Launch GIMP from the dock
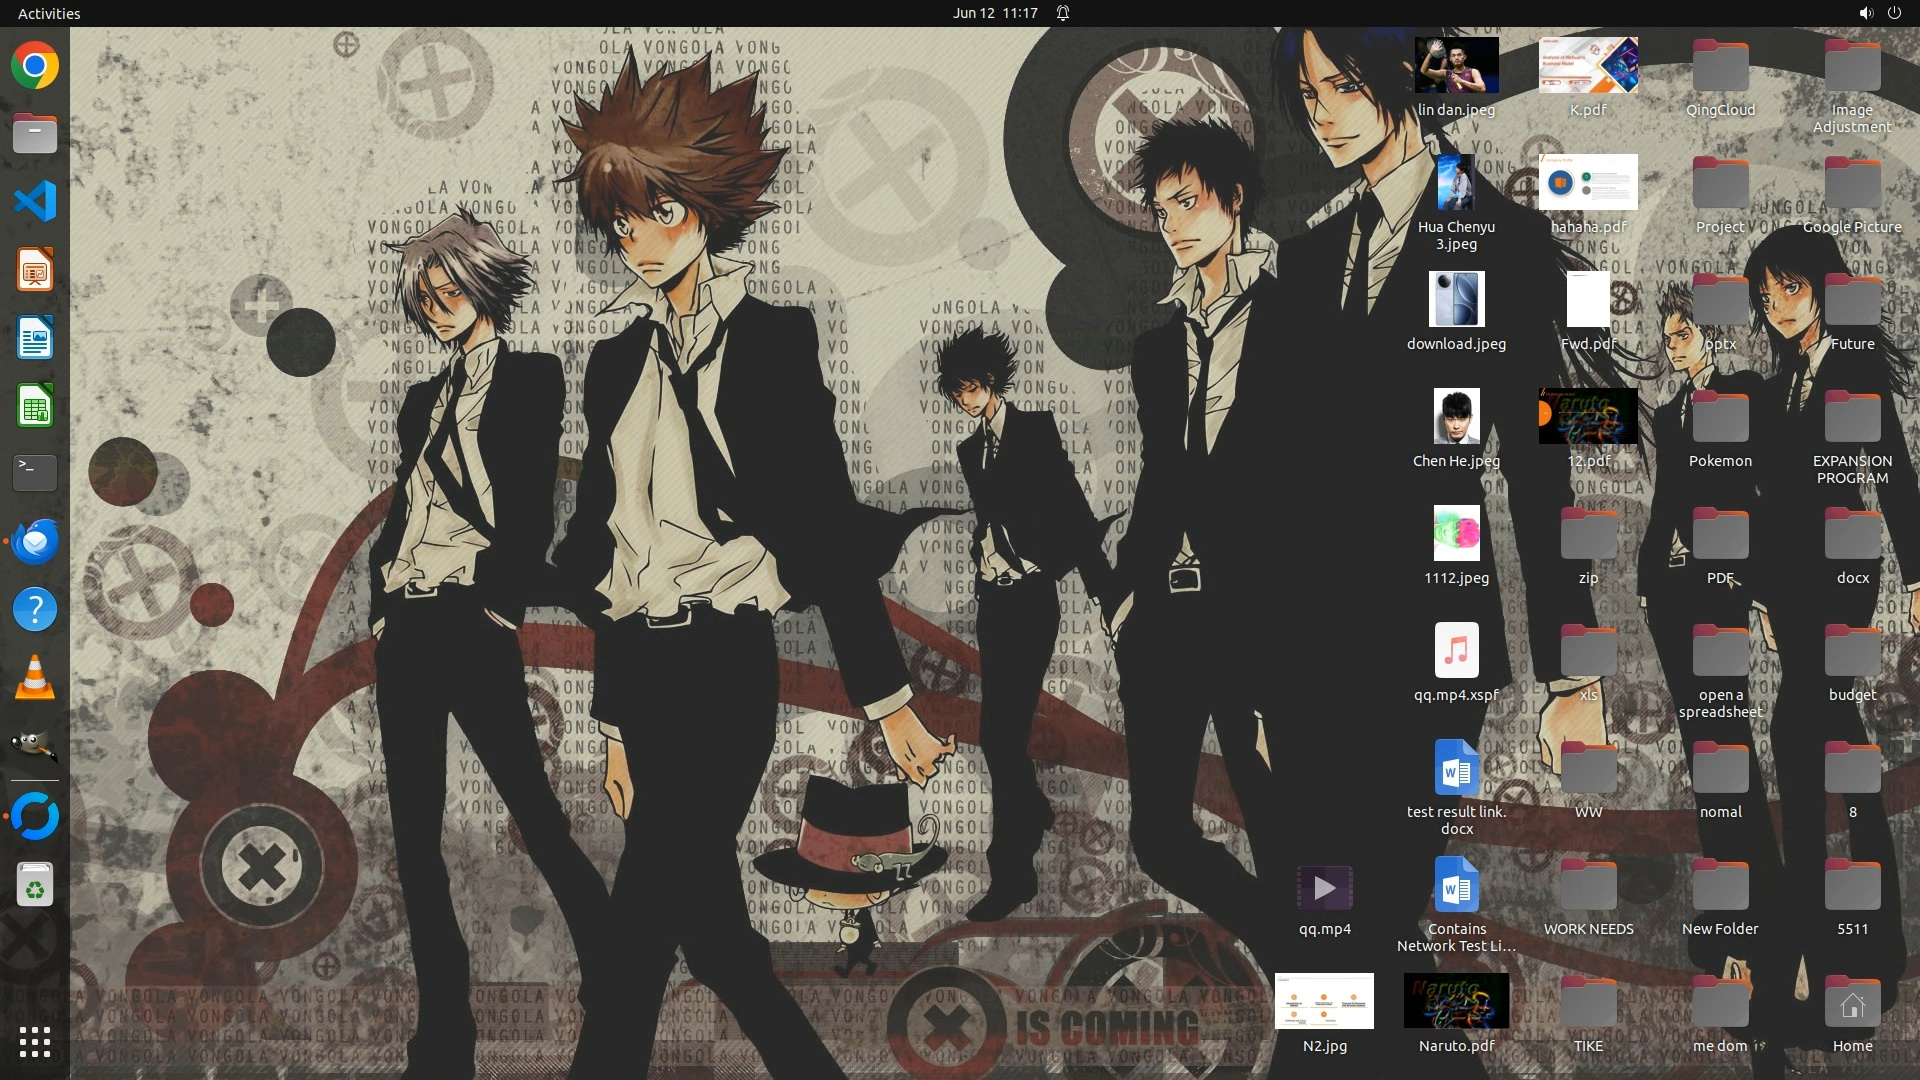This screenshot has width=1920, height=1080. point(35,746)
